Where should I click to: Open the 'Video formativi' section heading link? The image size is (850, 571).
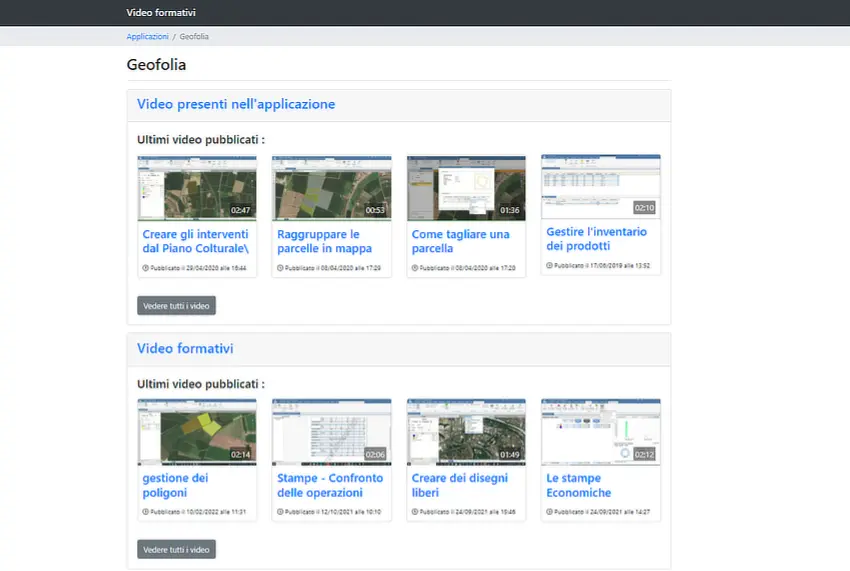click(x=185, y=348)
